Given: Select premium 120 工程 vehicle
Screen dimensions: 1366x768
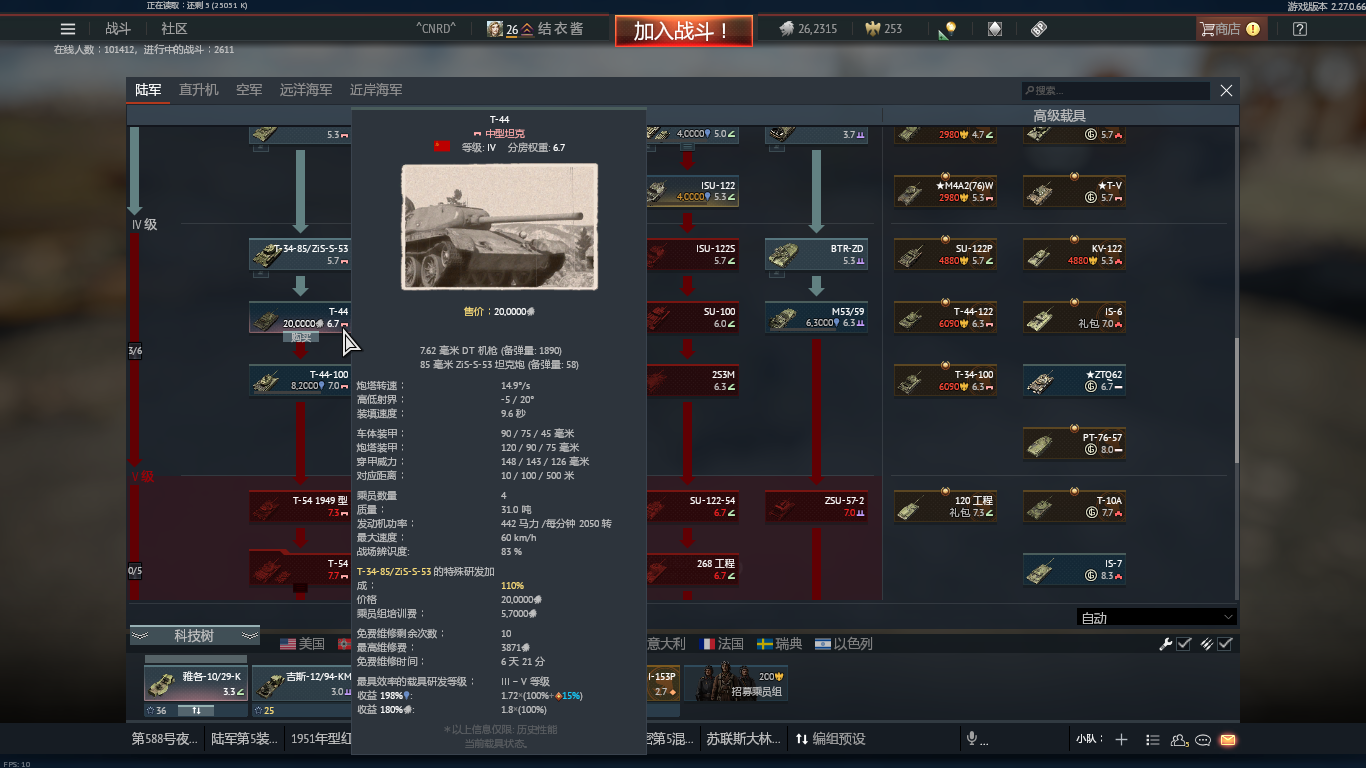Looking at the screenshot, I should [945, 506].
